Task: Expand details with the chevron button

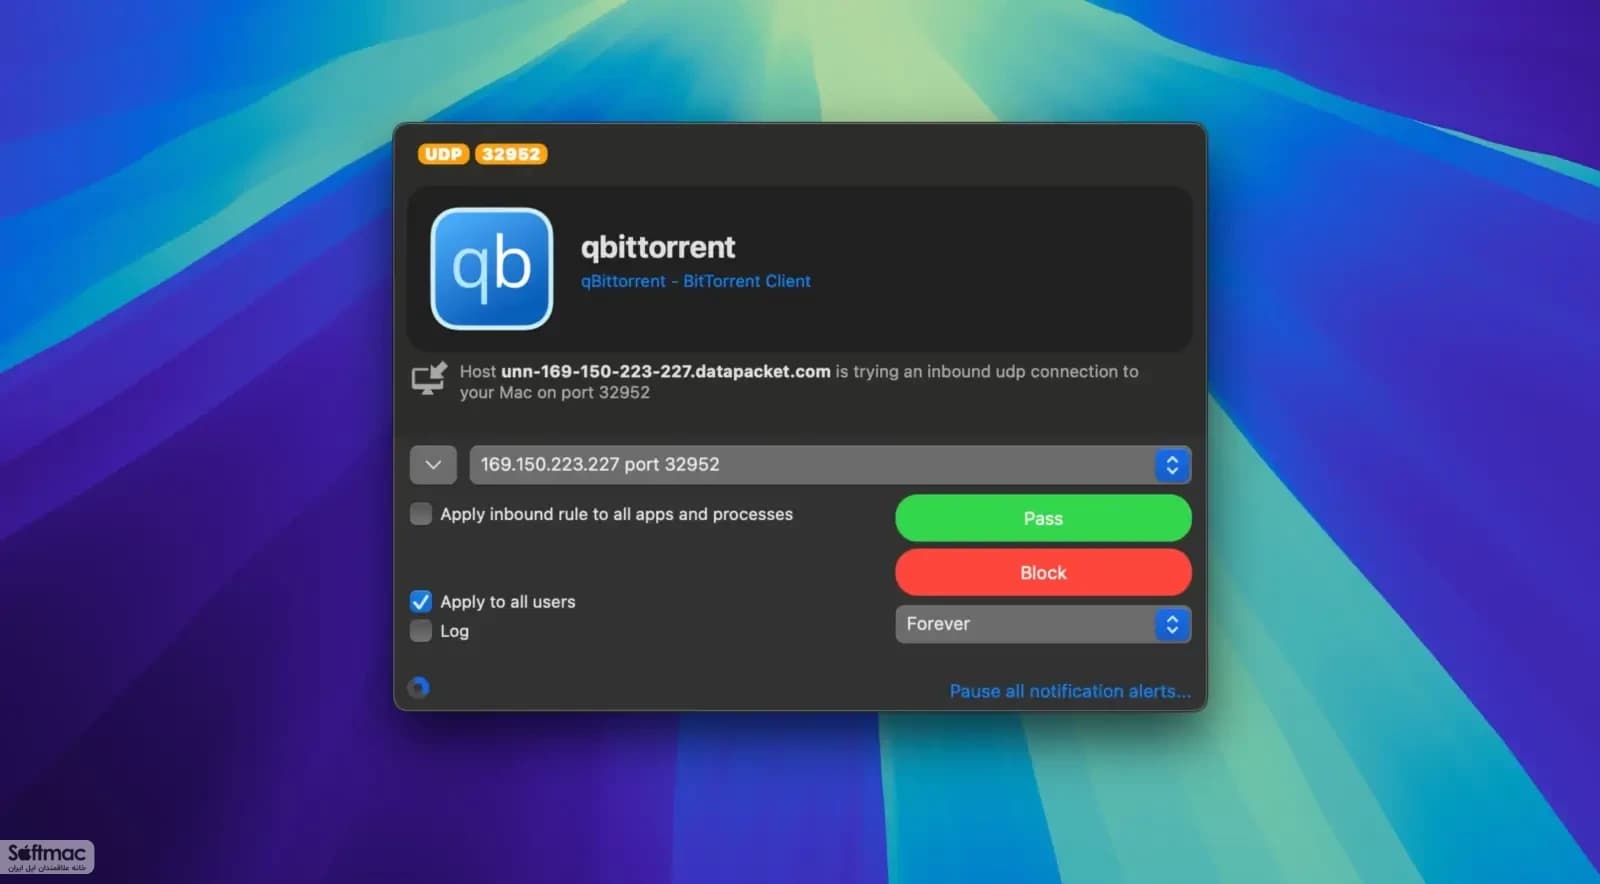Action: click(x=433, y=465)
